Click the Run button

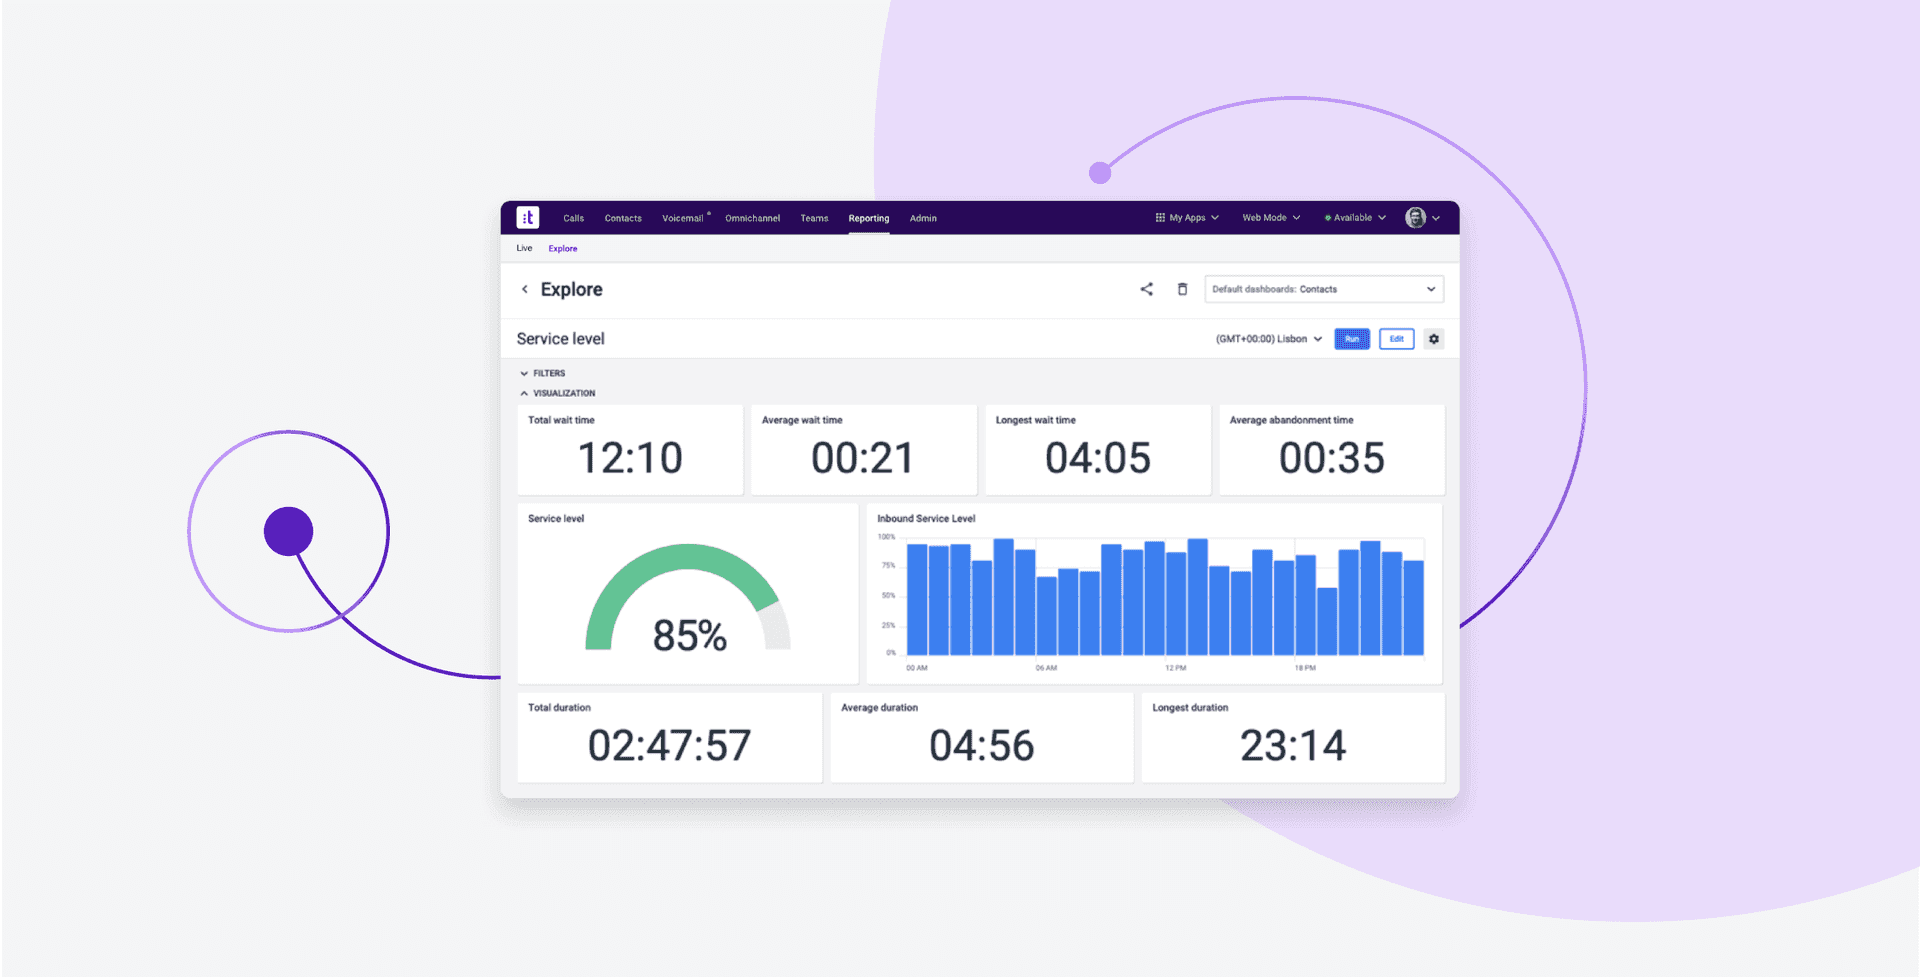pyautogui.click(x=1352, y=338)
